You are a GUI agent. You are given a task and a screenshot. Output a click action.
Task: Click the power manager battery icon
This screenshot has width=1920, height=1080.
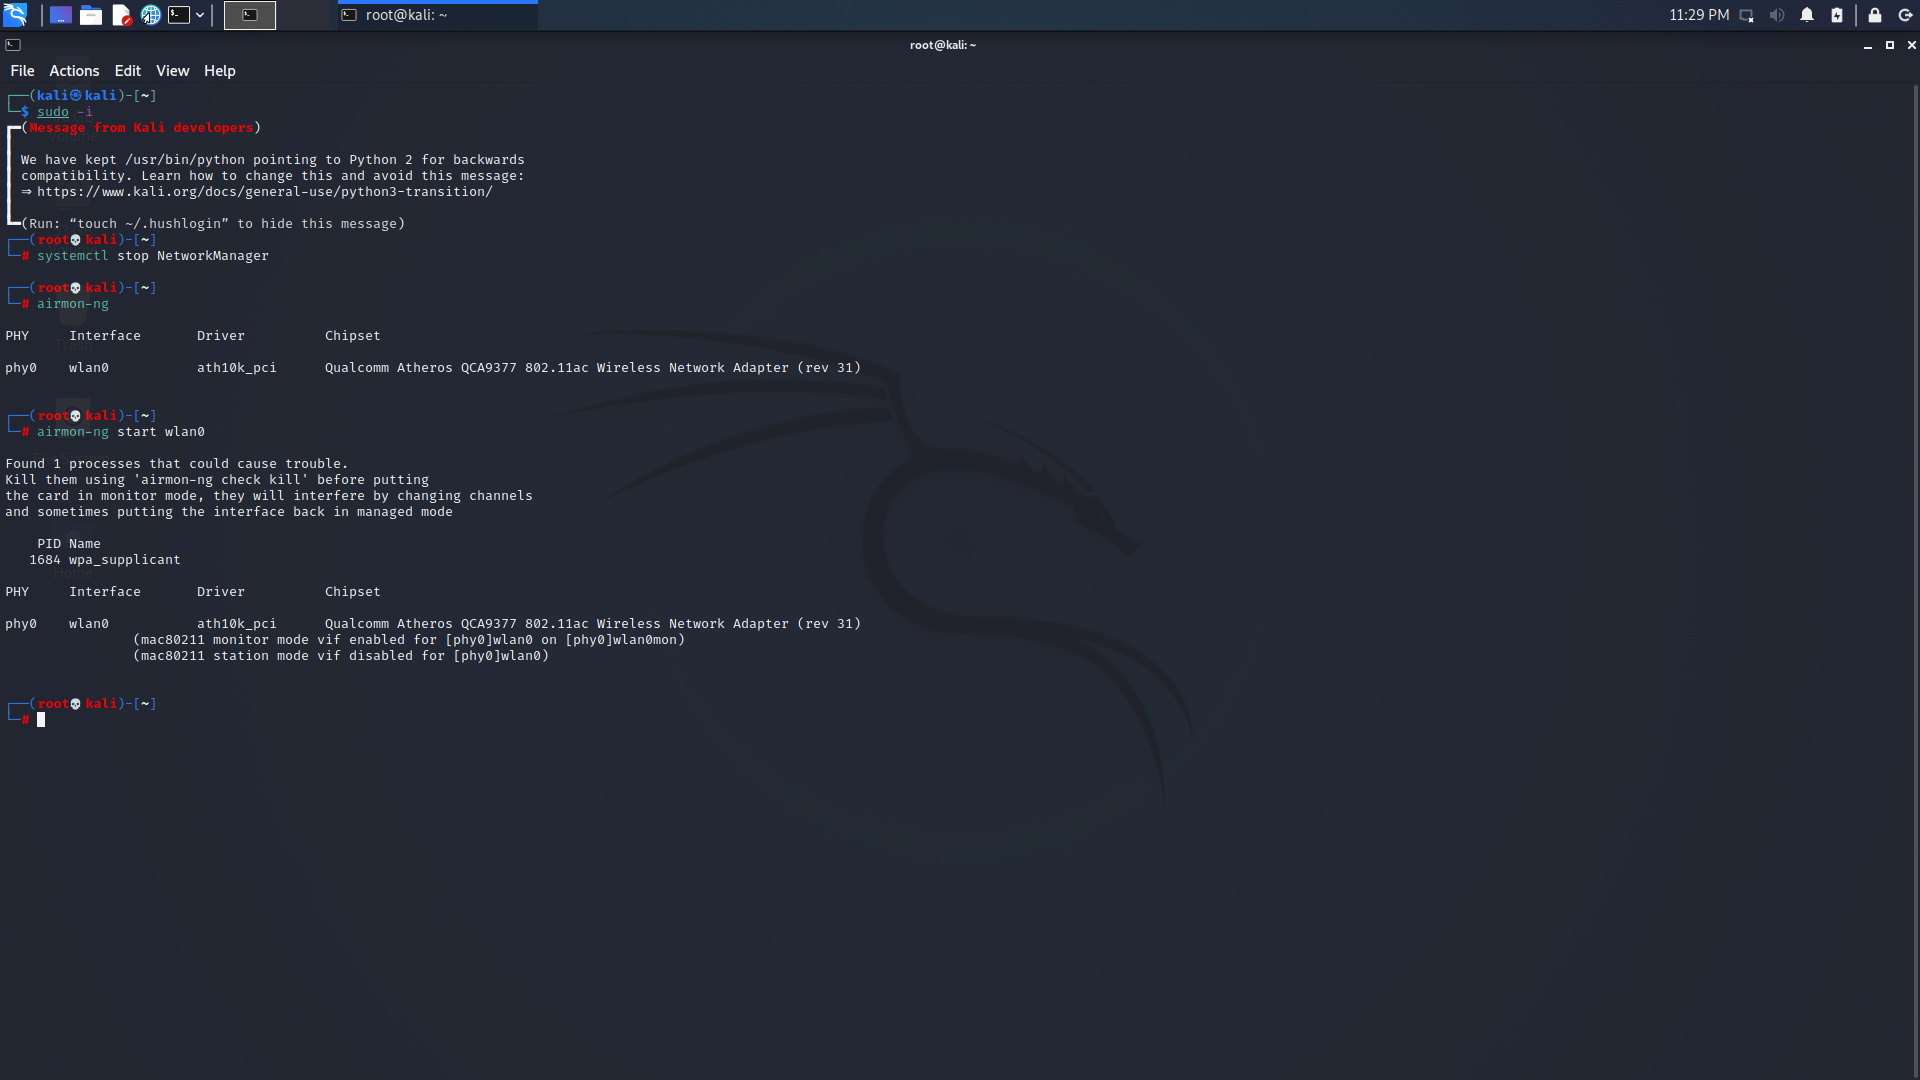click(x=1837, y=15)
